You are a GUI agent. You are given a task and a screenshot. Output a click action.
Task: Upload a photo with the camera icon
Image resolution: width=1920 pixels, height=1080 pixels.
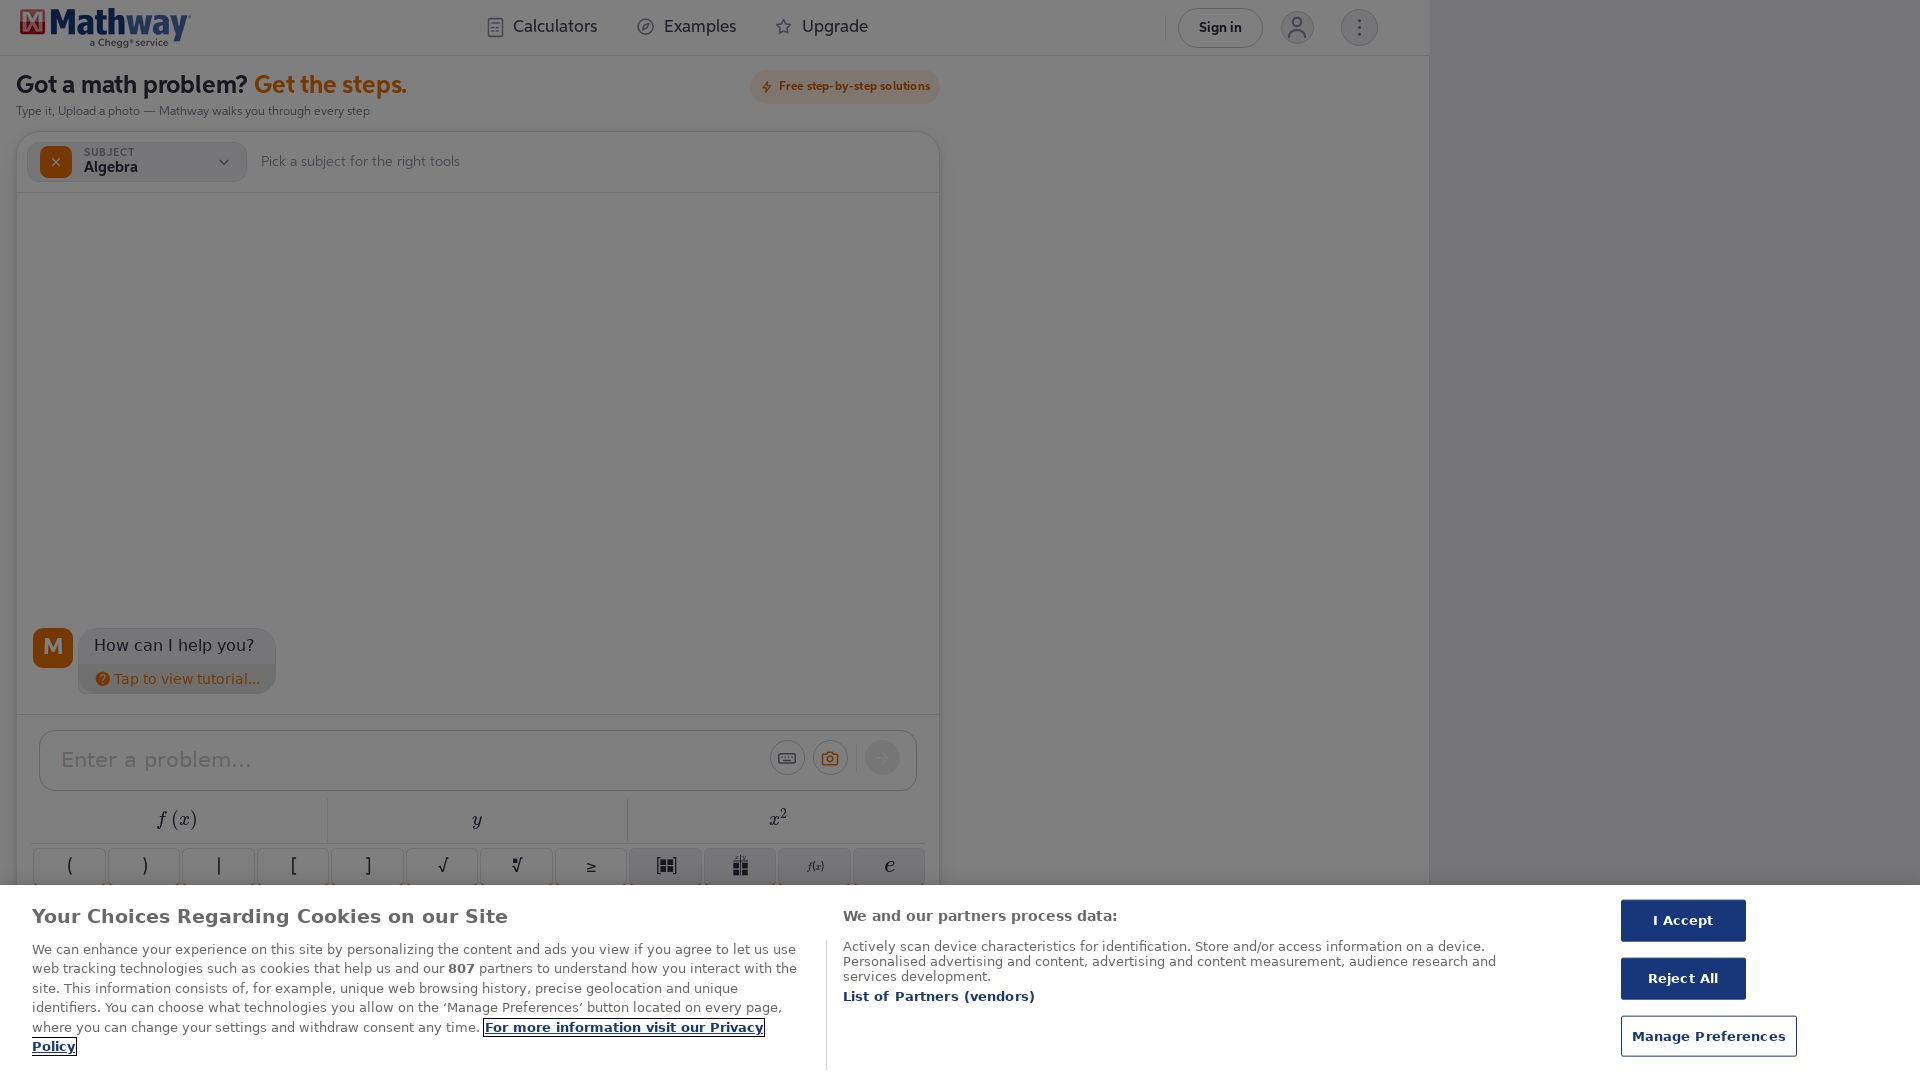tap(830, 758)
